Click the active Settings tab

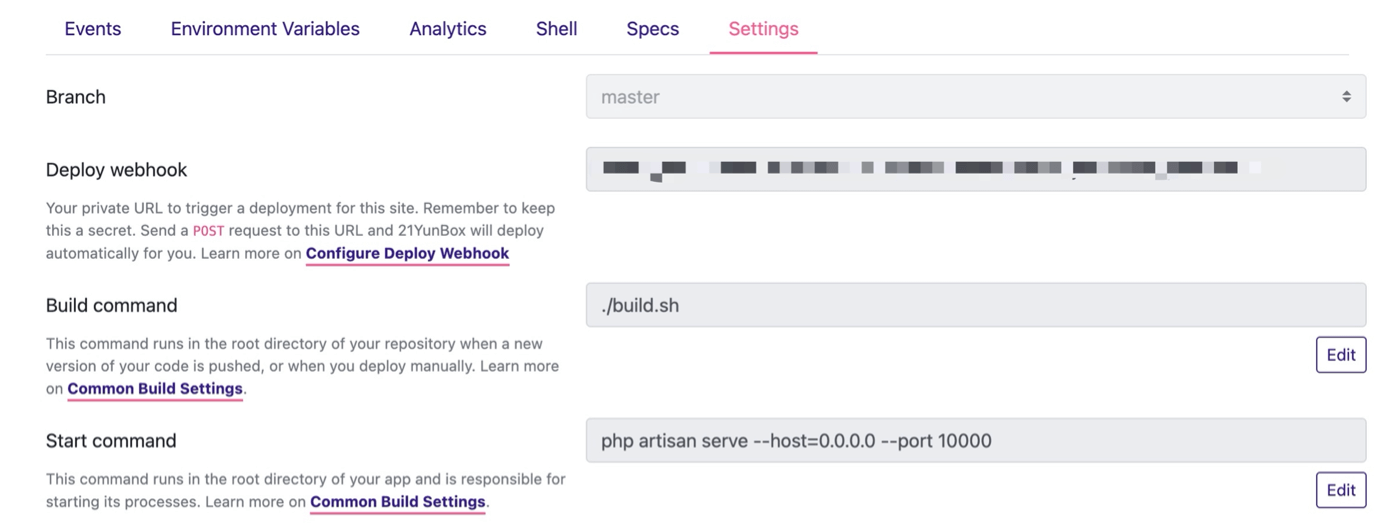[763, 29]
